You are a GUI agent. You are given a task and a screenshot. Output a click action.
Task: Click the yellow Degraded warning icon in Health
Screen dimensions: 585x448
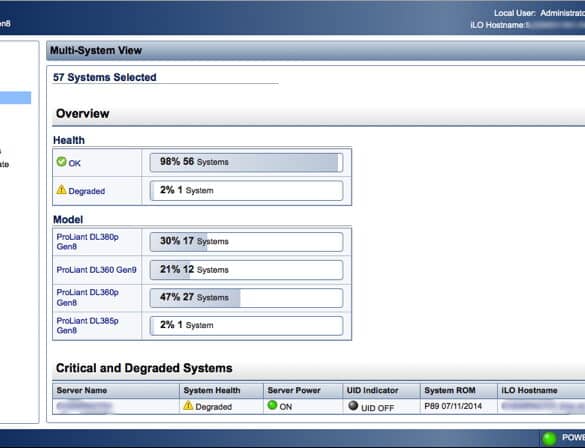click(62, 190)
